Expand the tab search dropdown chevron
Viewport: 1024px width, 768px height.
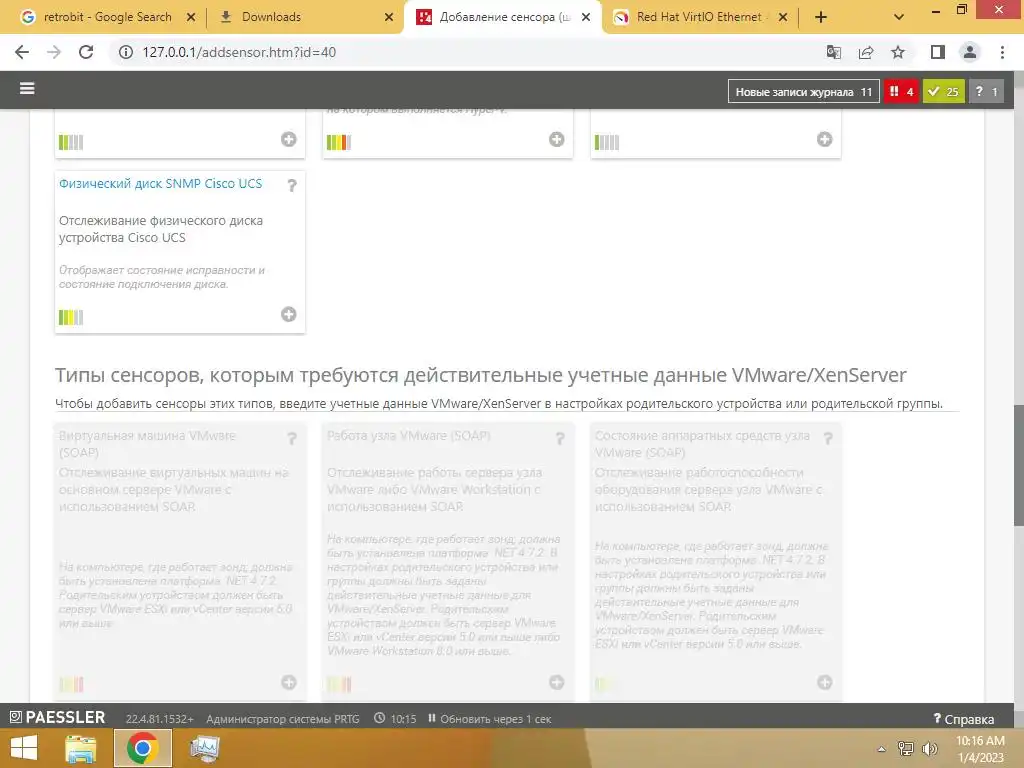point(899,17)
